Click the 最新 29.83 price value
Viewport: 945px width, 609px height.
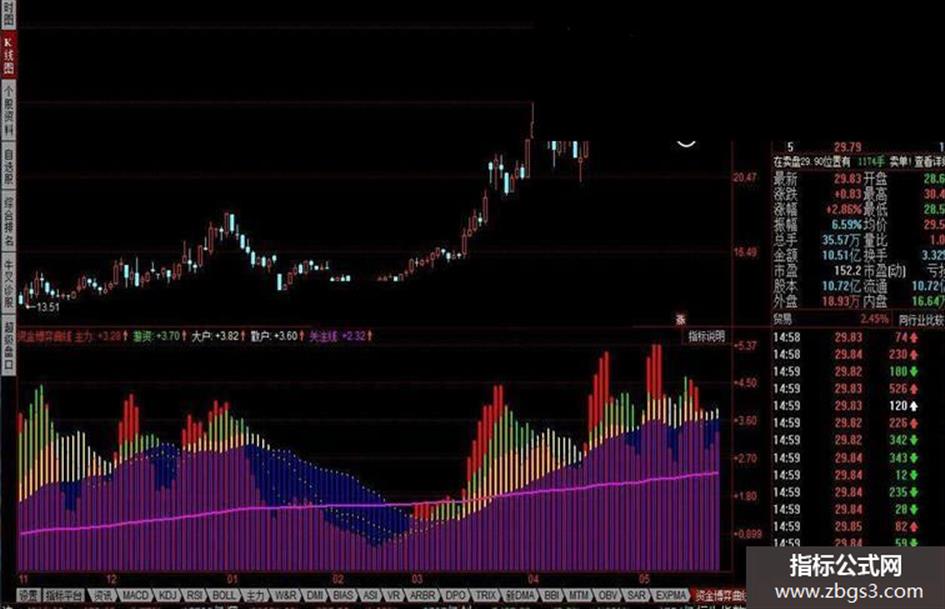point(847,179)
